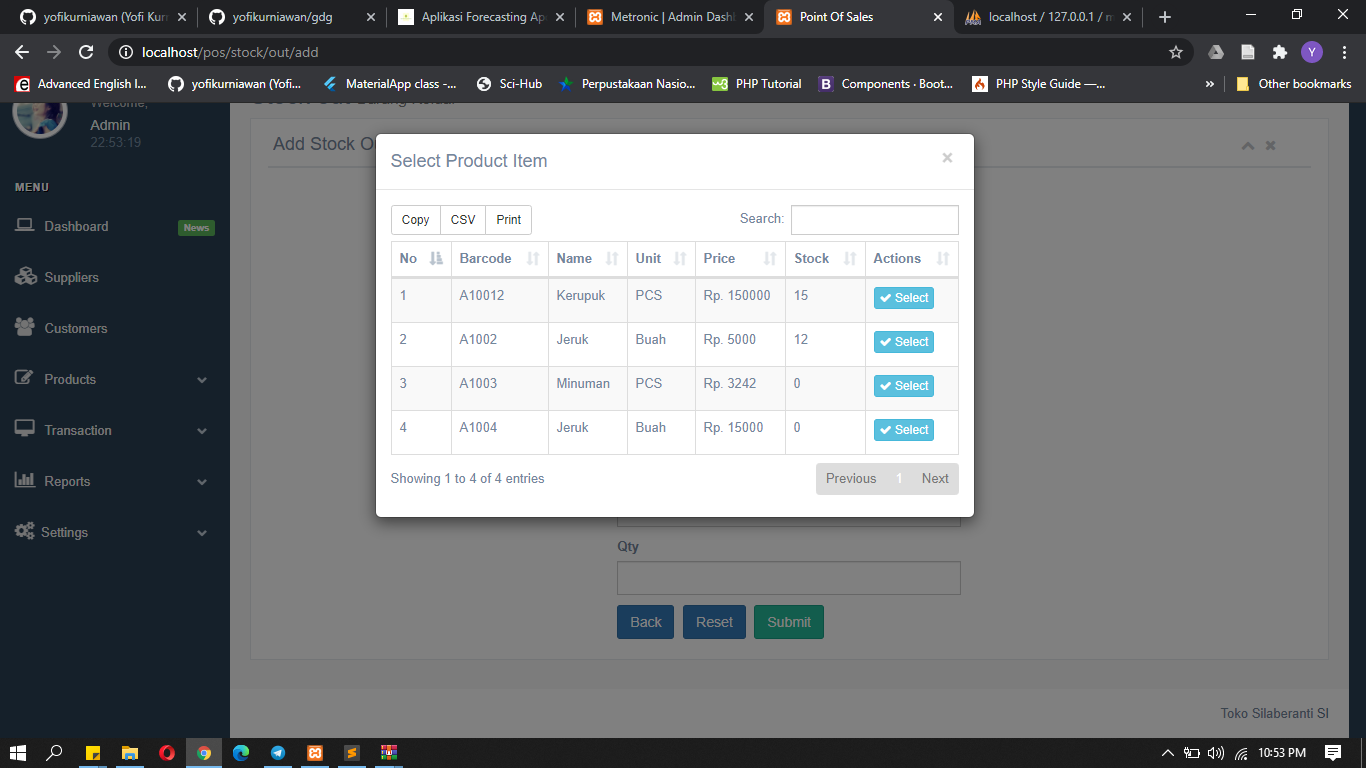Expand the Products submenu chevron

click(201, 380)
